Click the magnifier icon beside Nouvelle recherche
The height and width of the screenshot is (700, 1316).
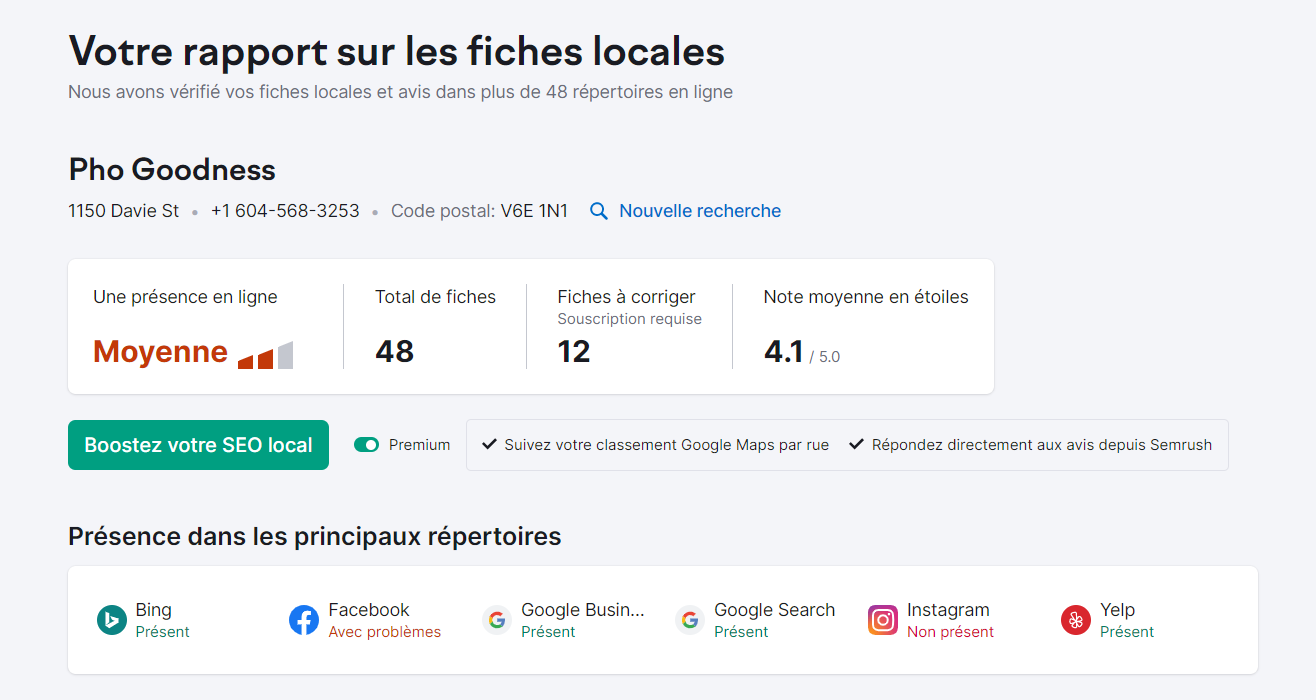[599, 211]
